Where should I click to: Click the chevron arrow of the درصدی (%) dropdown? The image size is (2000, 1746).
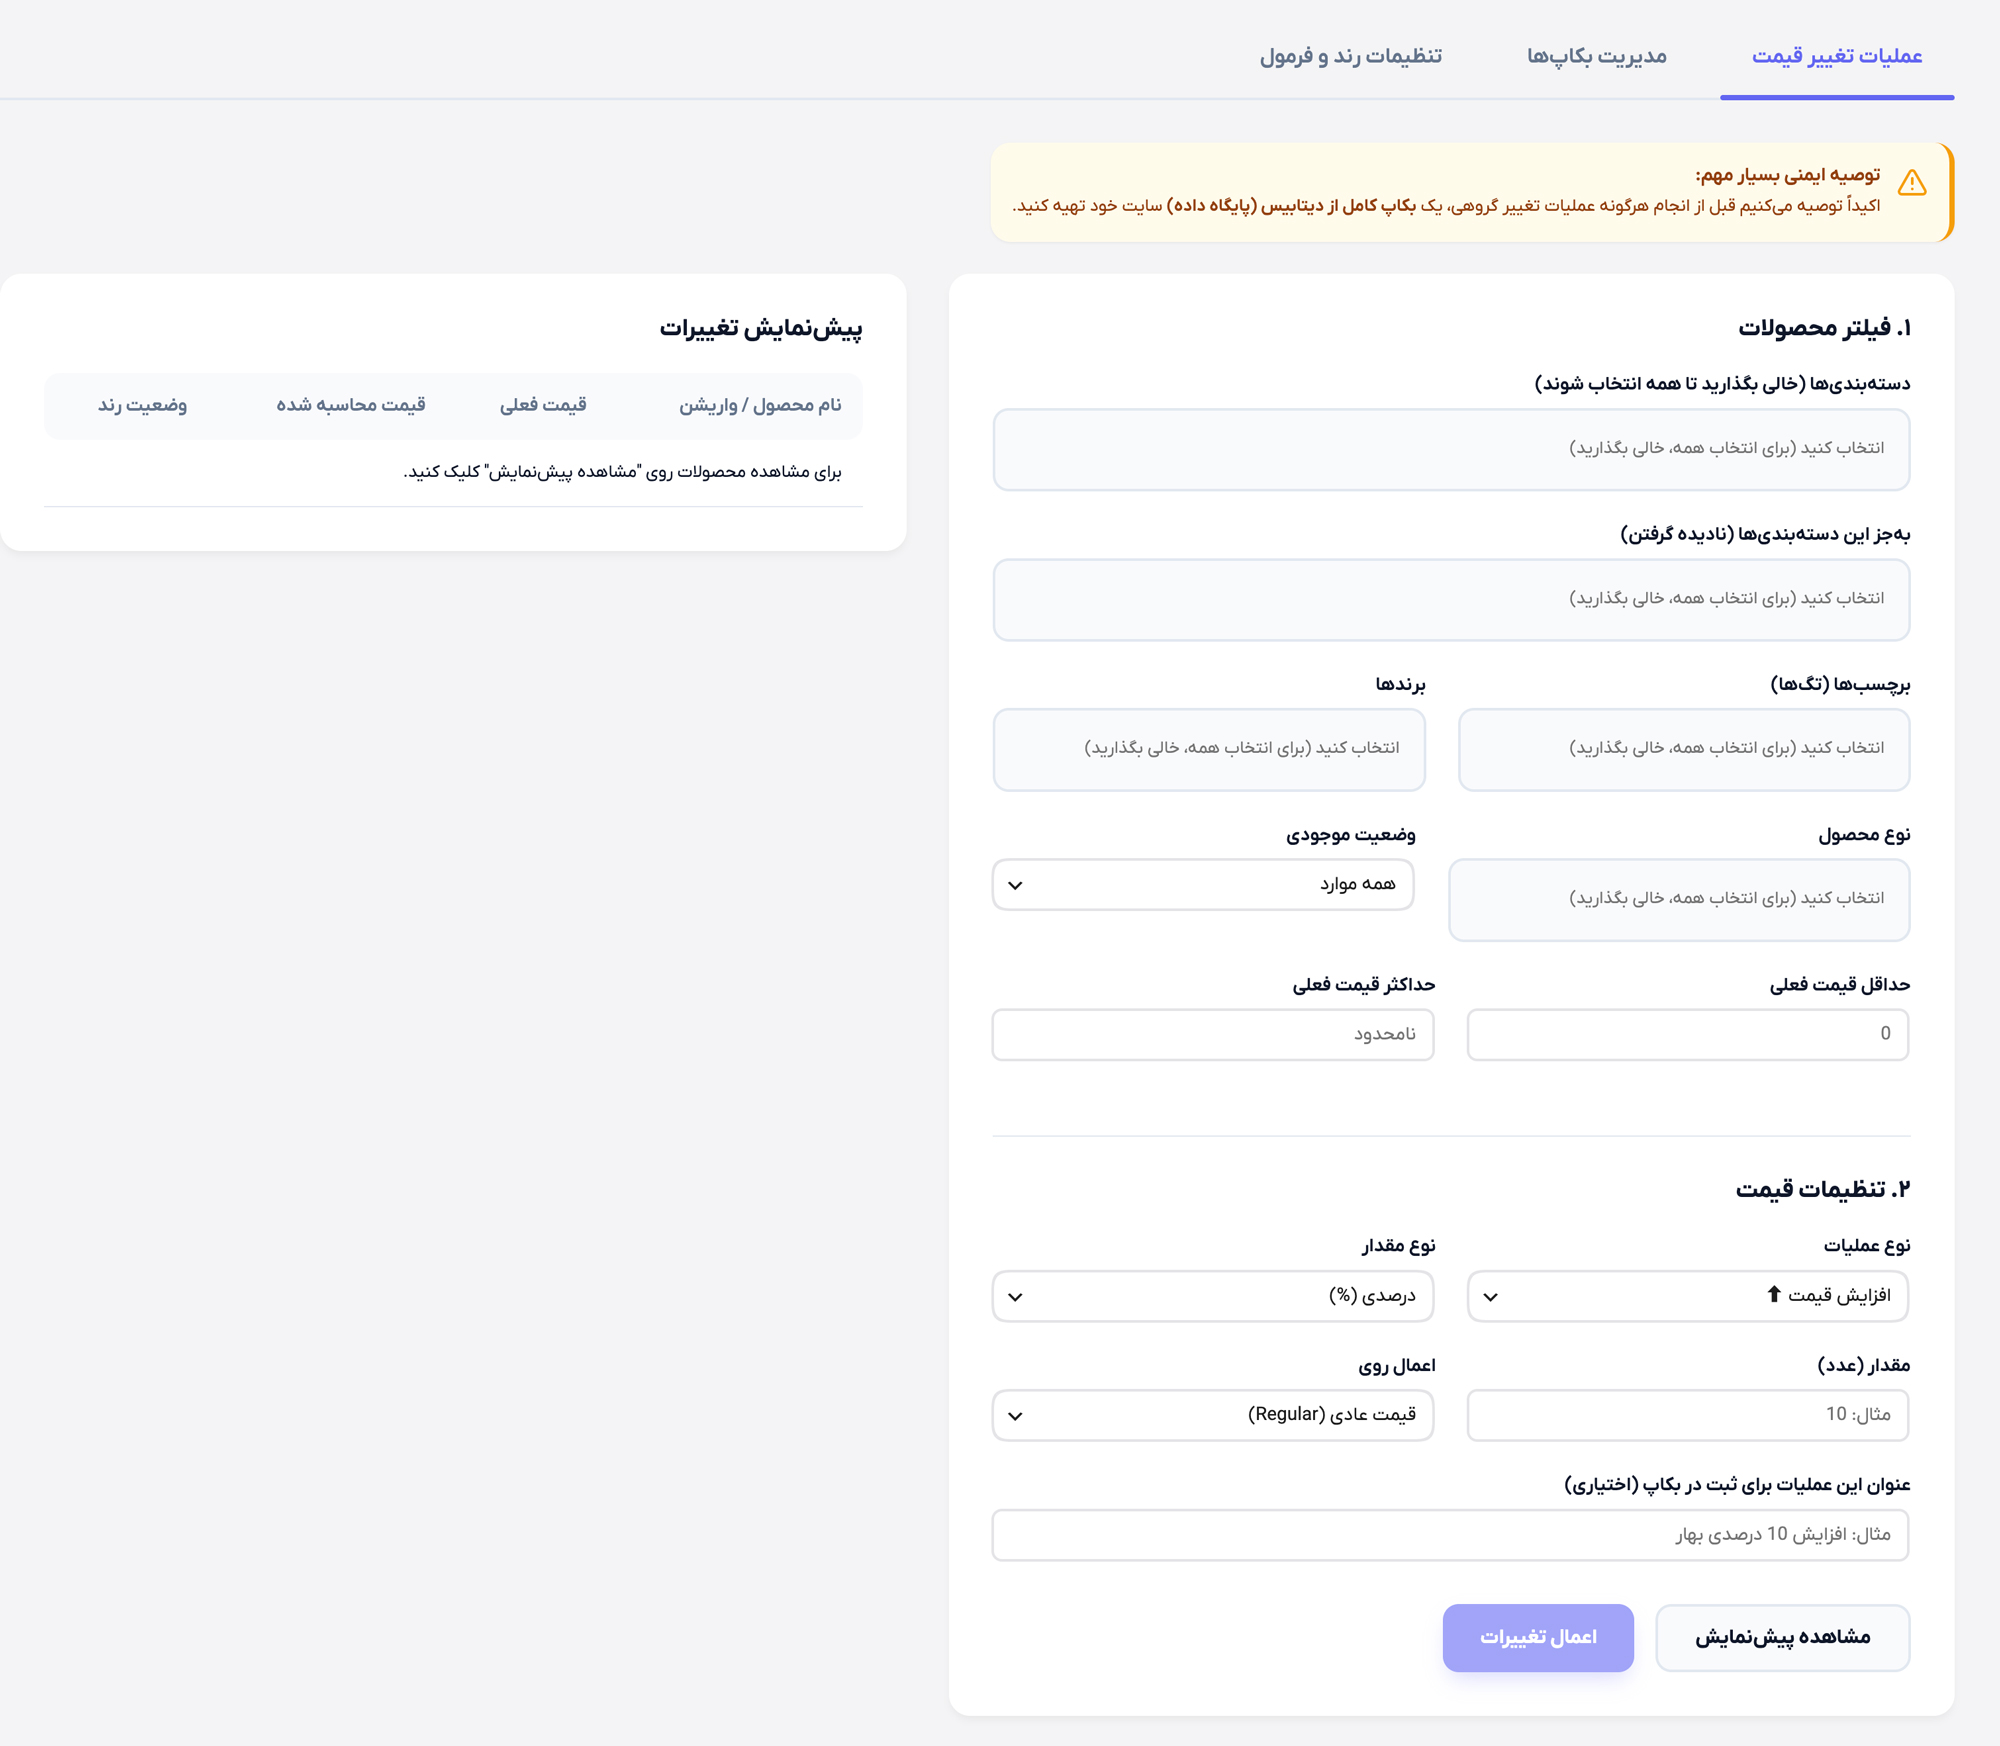(1015, 1297)
